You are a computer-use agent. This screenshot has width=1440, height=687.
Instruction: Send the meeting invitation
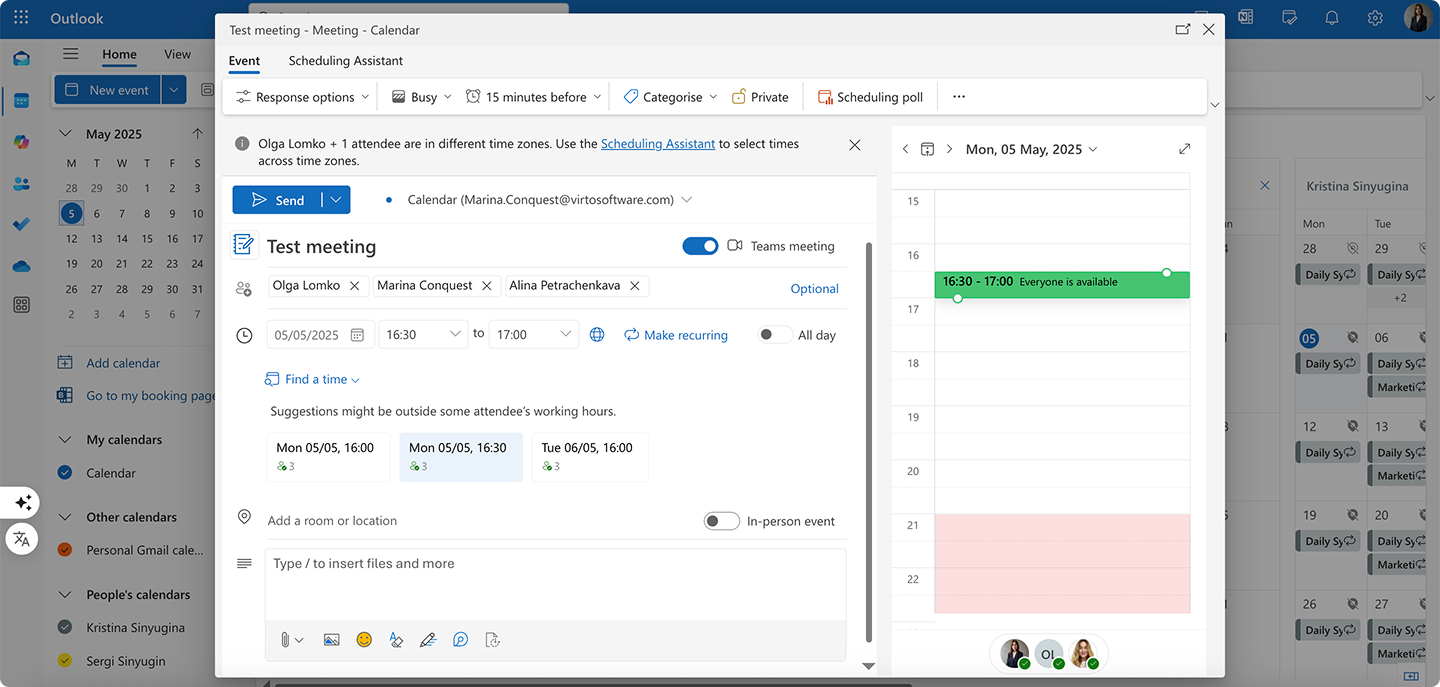[x=278, y=200]
